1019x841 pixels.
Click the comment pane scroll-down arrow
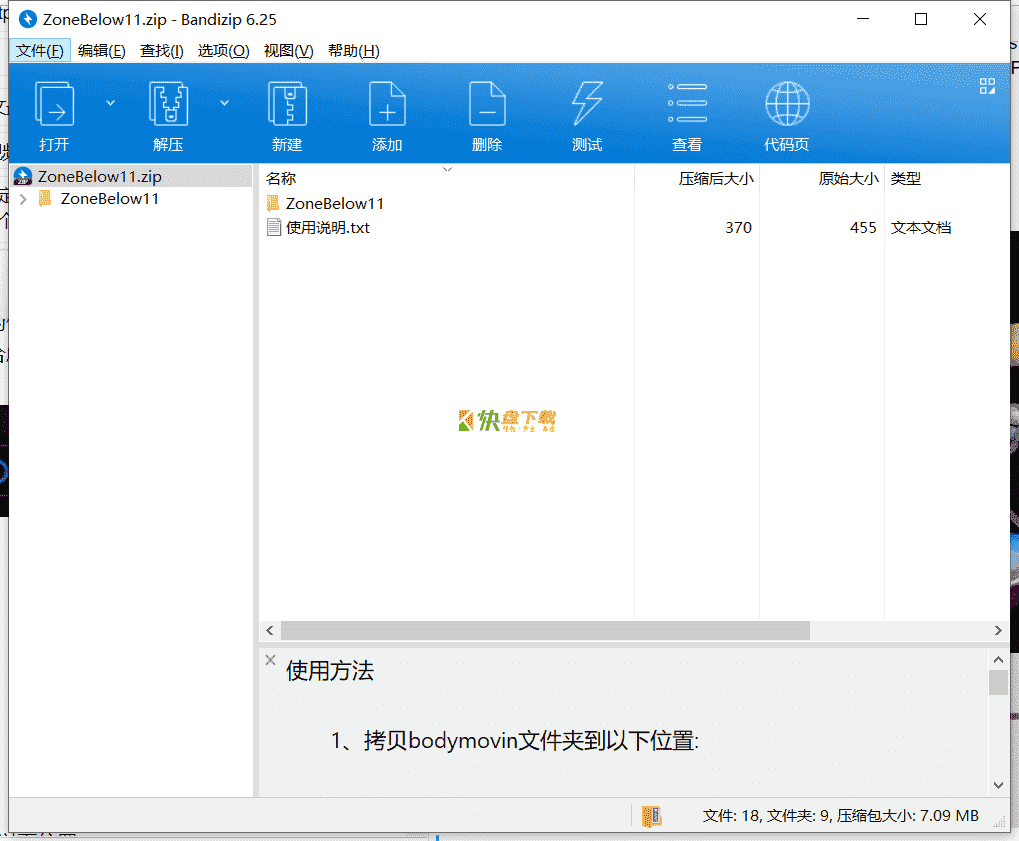(x=999, y=785)
